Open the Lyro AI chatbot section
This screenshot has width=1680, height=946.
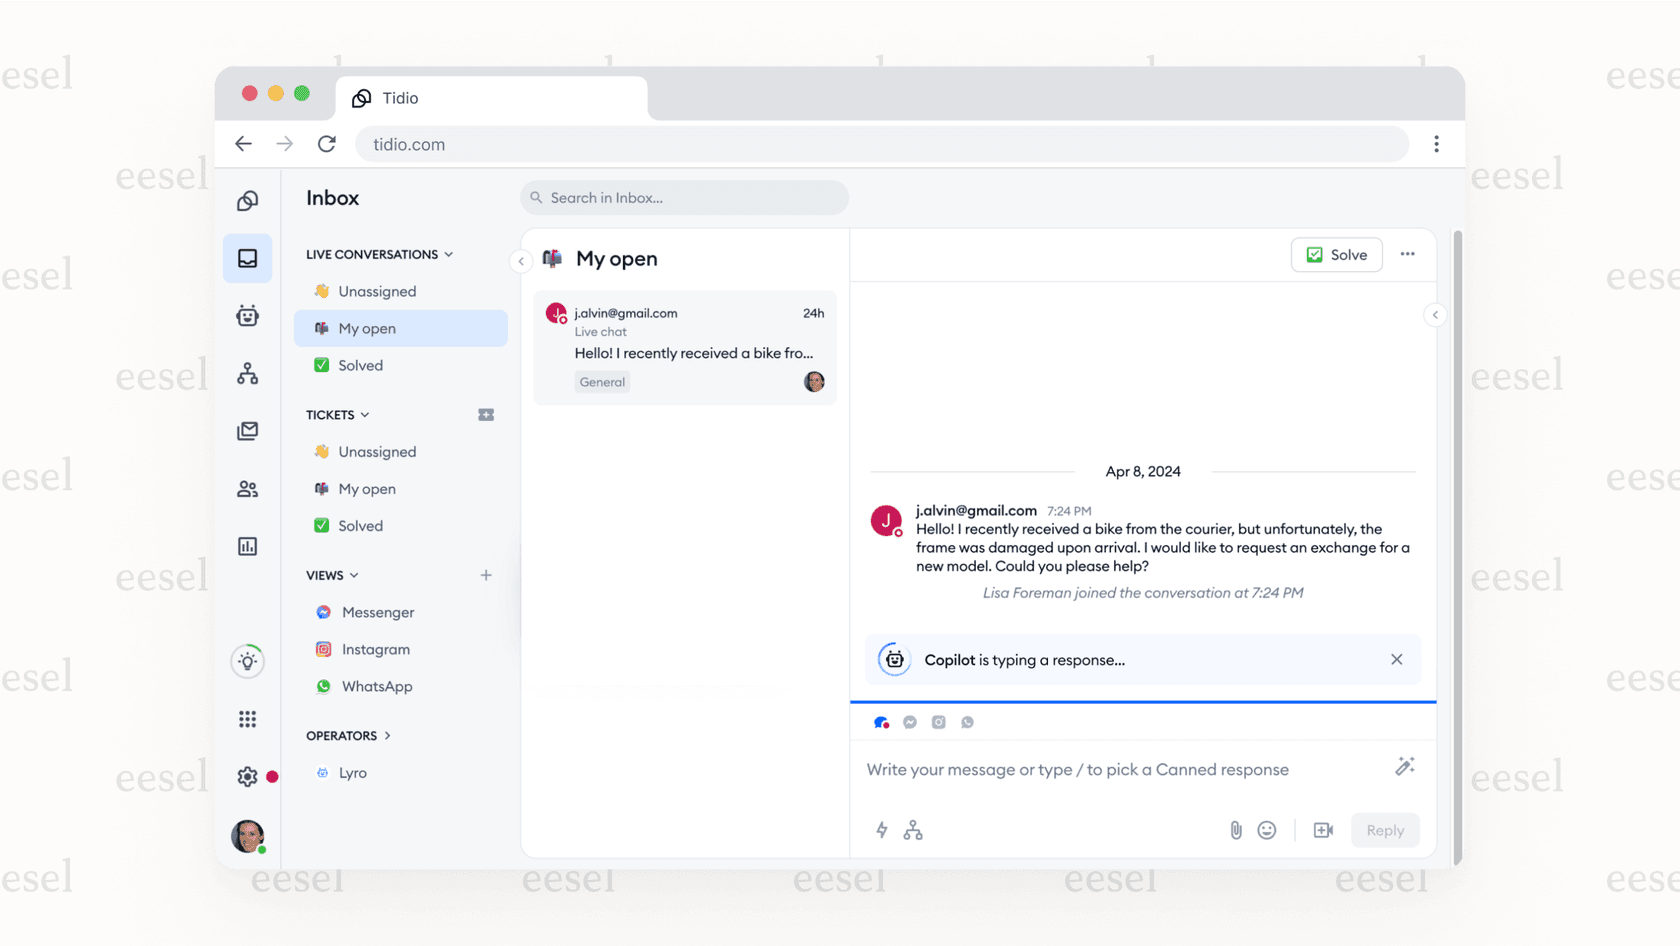[x=247, y=316]
